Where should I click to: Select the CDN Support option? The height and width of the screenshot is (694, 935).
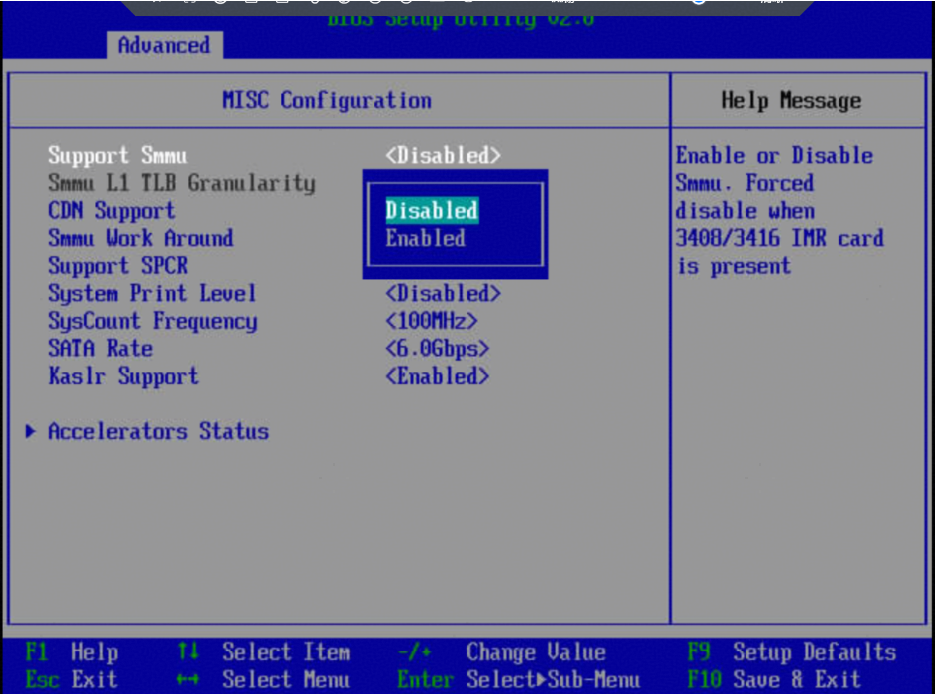(x=111, y=211)
